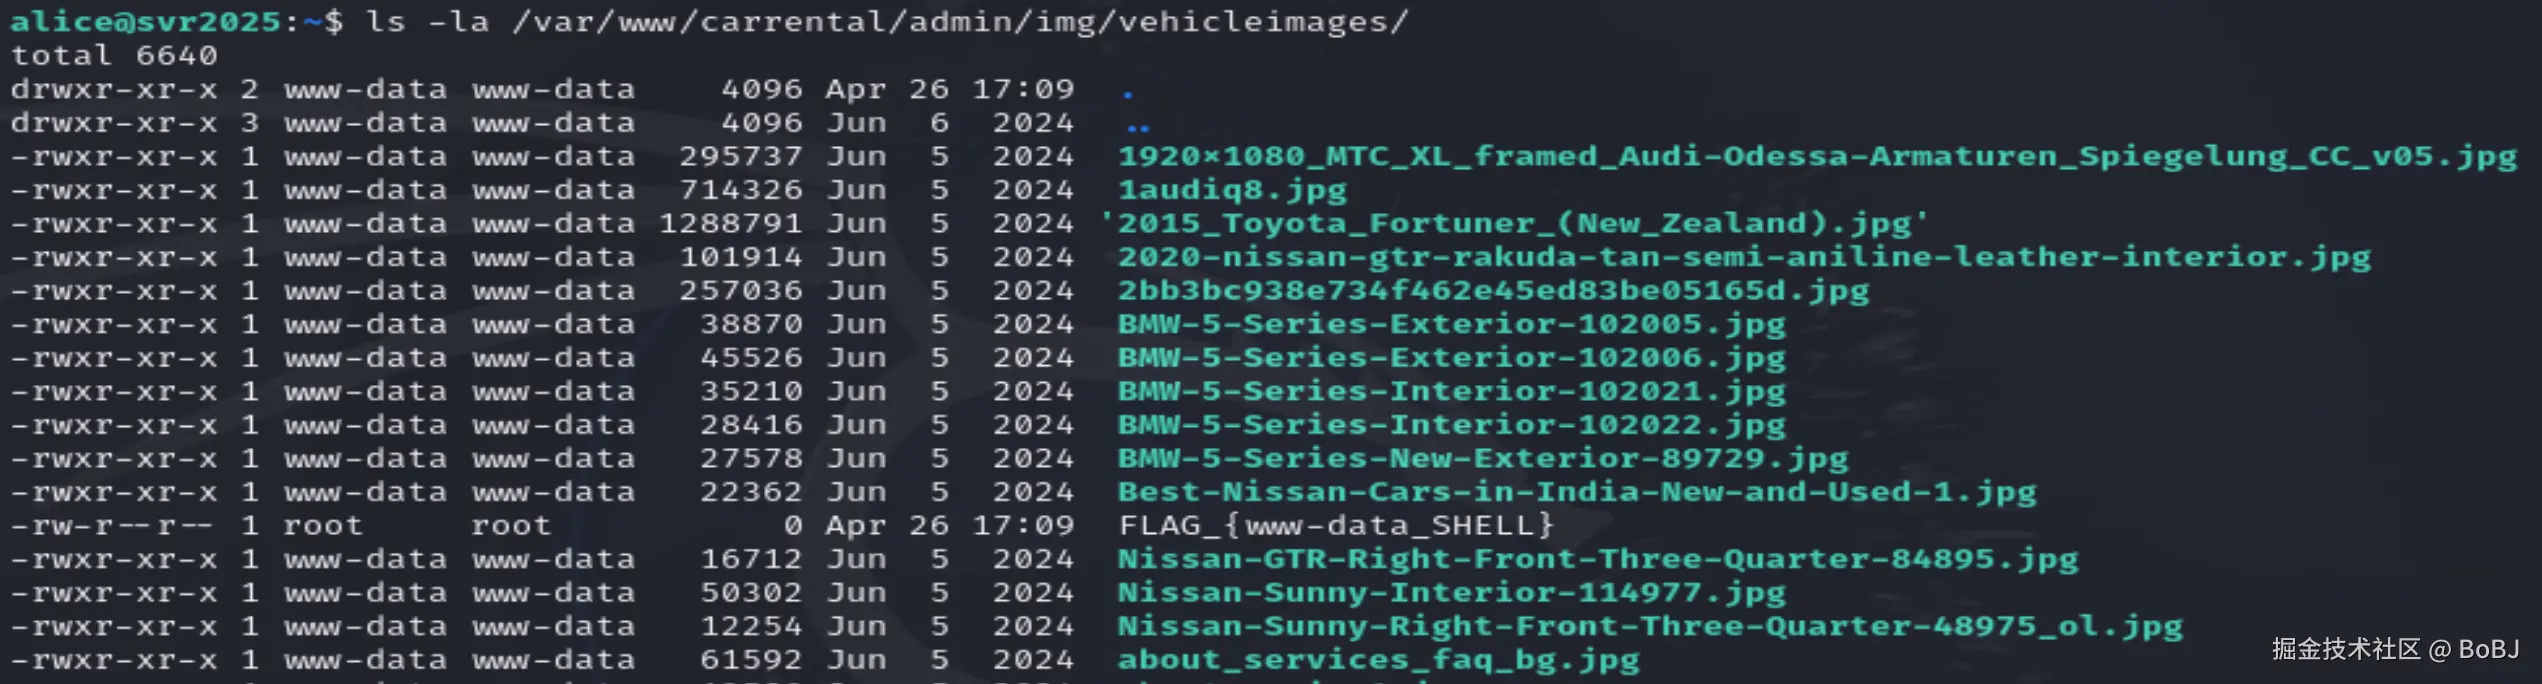The height and width of the screenshot is (684, 2542).
Task: Select the BMW-5-Series-Exterior-102006.jpg file
Action: (1451, 358)
